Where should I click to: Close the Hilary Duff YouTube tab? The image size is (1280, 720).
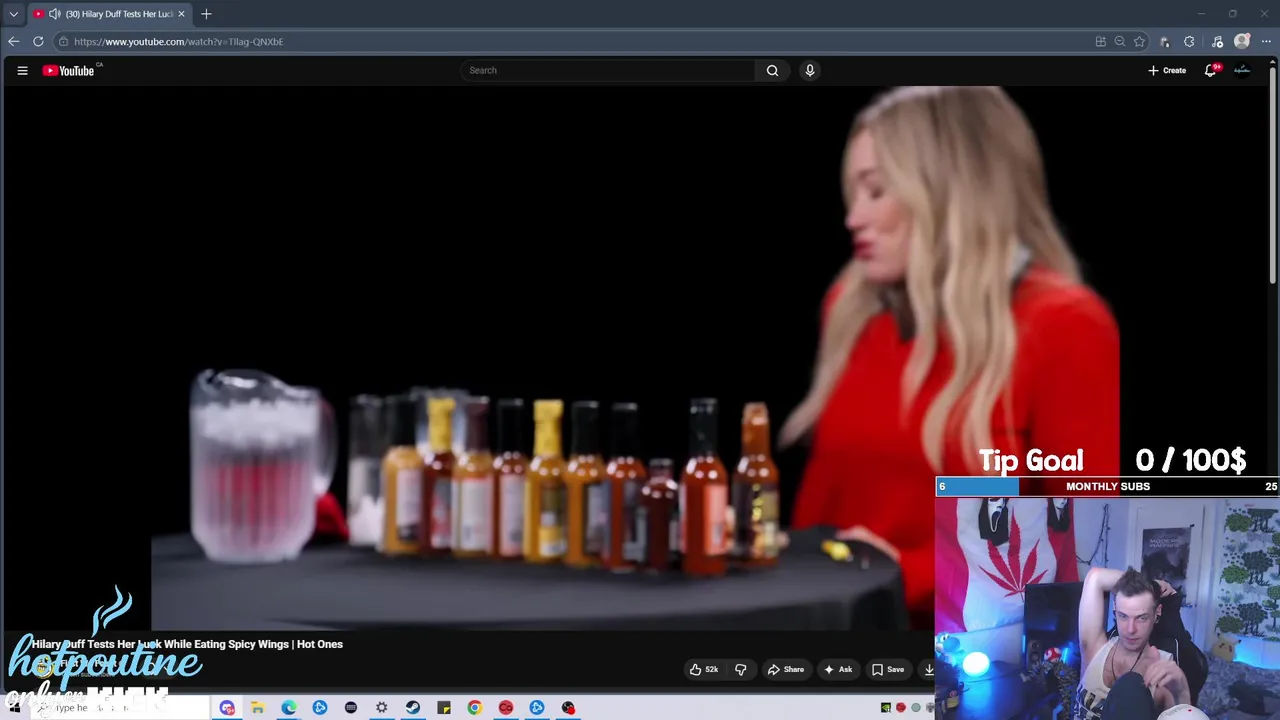[x=181, y=14]
